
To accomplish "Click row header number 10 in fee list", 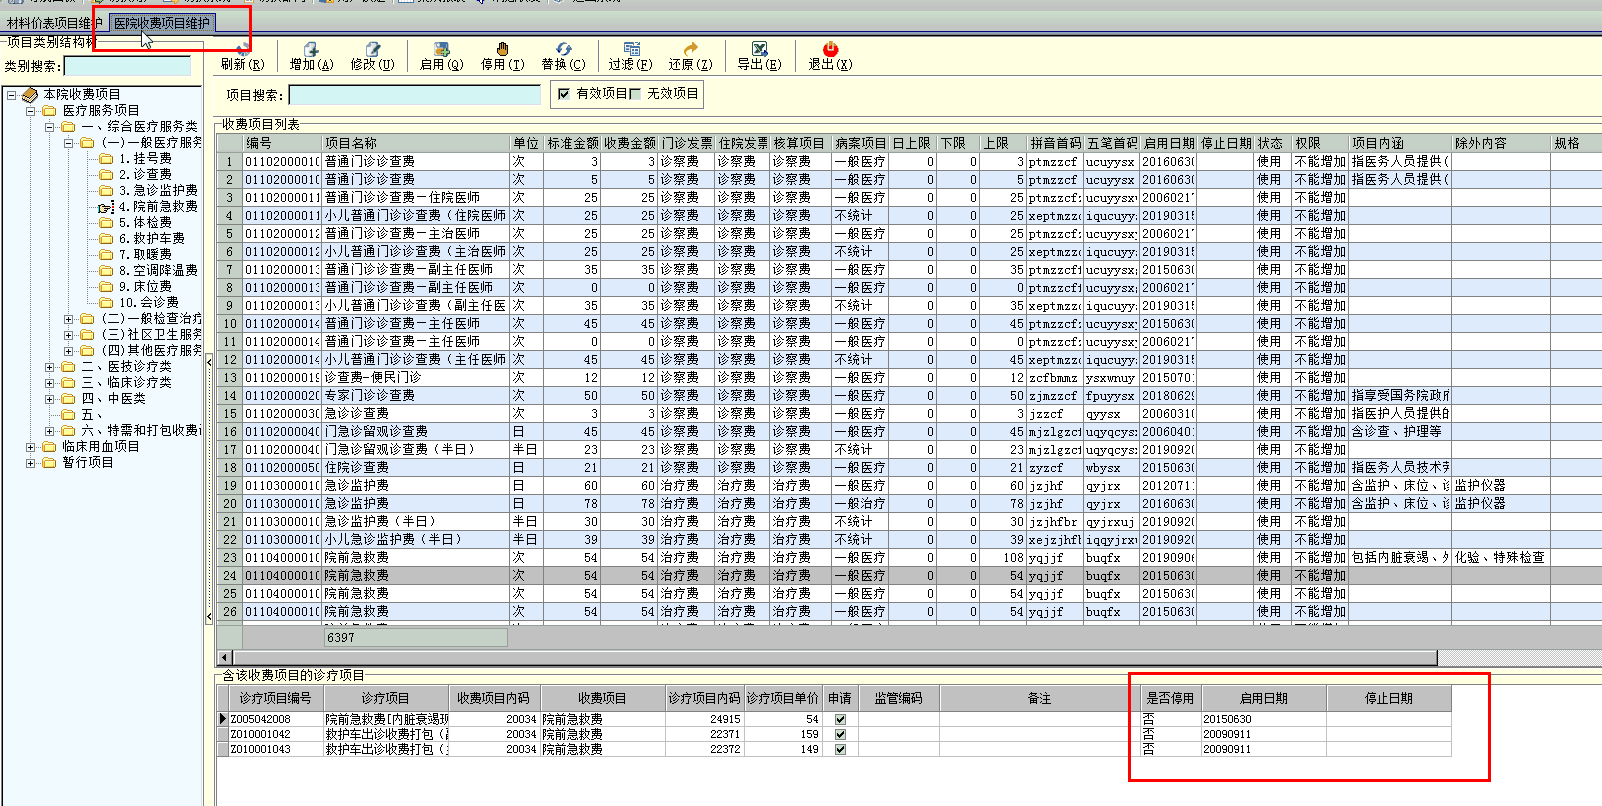I will coord(230,324).
